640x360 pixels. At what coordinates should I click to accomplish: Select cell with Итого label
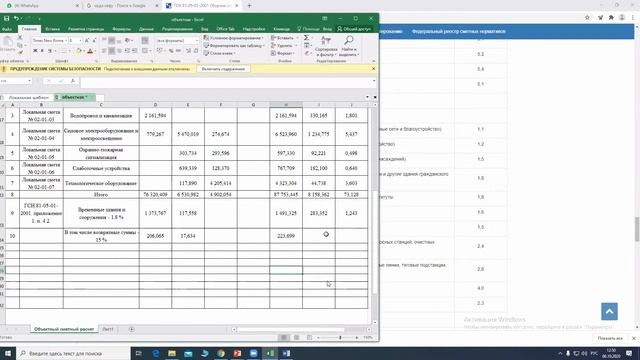(x=101, y=195)
